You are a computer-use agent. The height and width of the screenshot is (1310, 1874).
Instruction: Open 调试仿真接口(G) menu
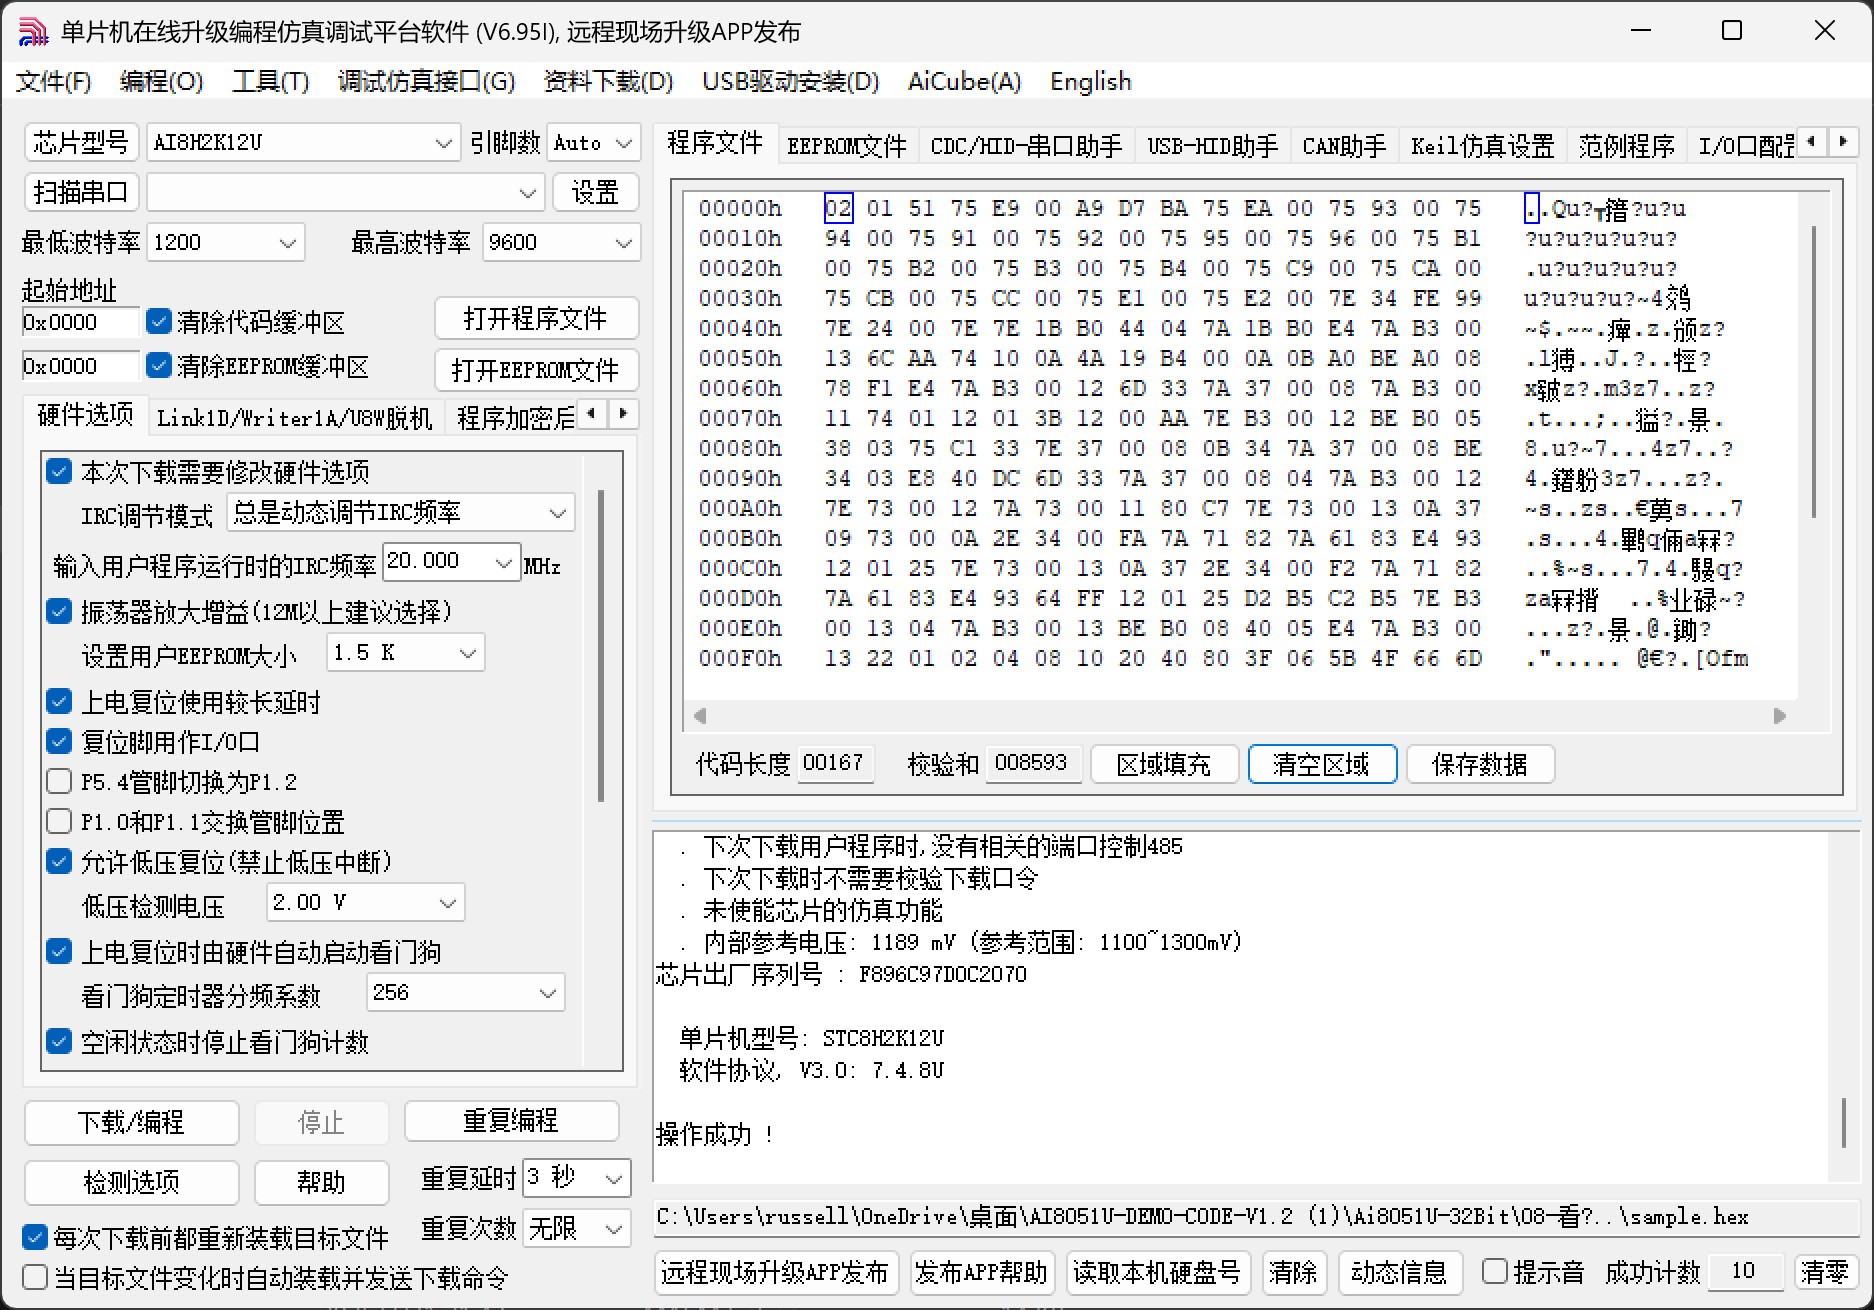[426, 81]
